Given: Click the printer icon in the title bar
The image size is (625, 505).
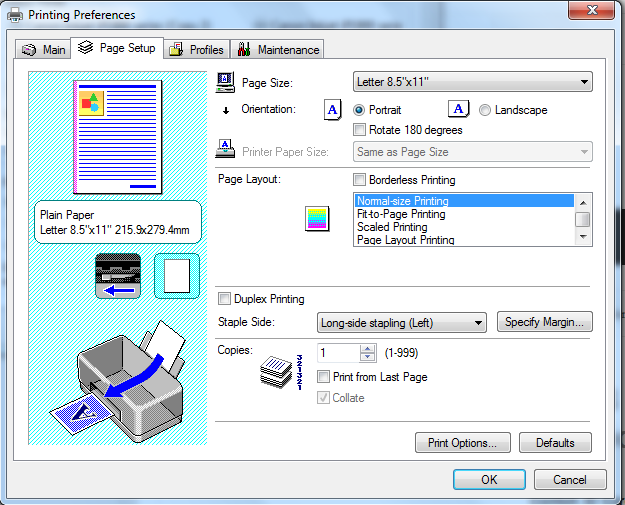Looking at the screenshot, I should tap(15, 15).
